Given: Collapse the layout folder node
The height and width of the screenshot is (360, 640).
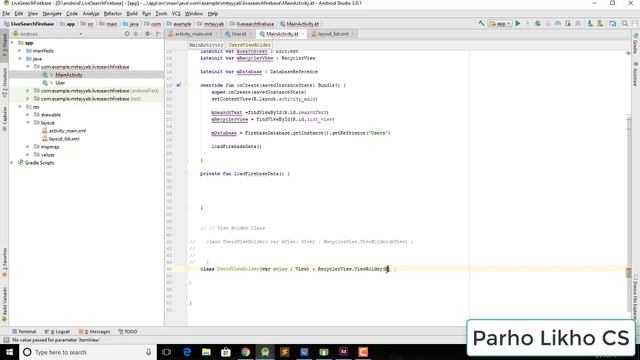Looking at the screenshot, I should click(x=28, y=123).
